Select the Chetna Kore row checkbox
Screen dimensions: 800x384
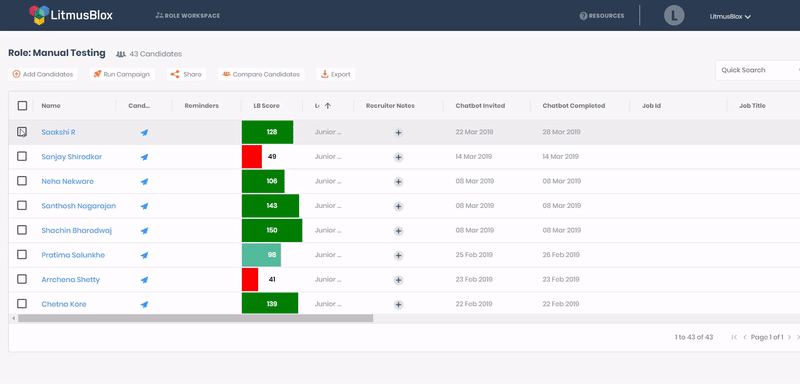pos(22,304)
